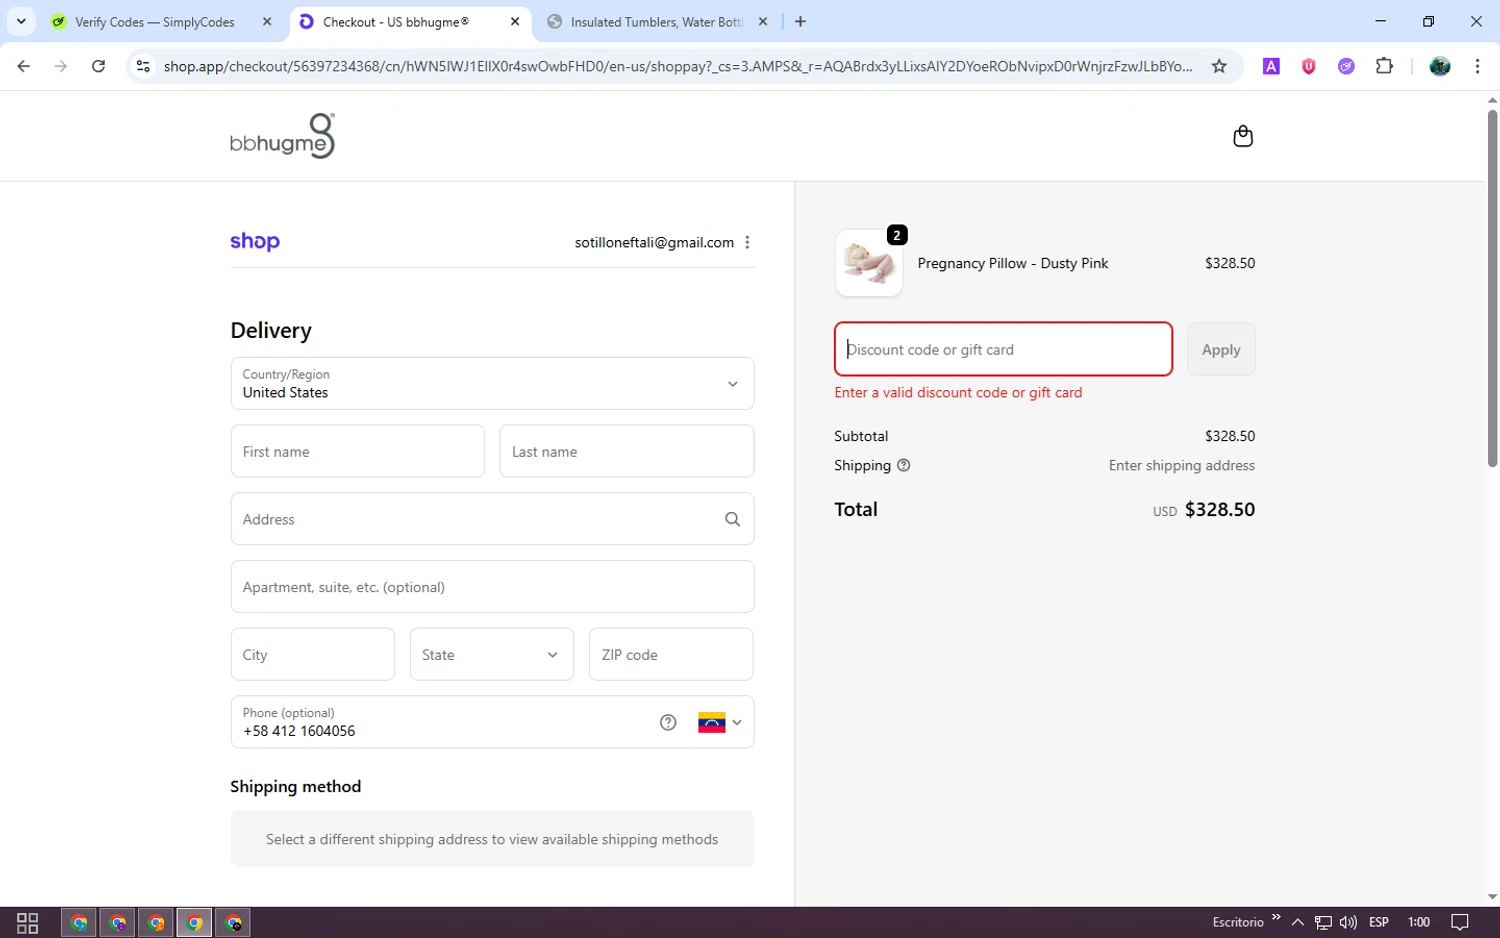Click the site information icon in address bar
This screenshot has width=1500, height=938.
(143, 66)
